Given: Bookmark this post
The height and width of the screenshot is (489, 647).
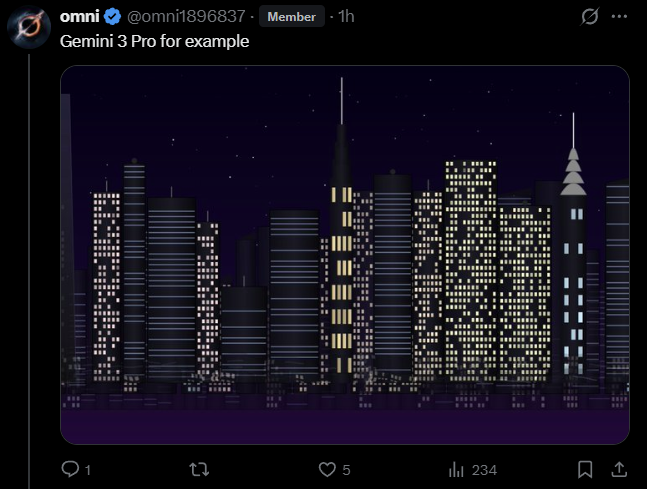Looking at the screenshot, I should click(585, 470).
